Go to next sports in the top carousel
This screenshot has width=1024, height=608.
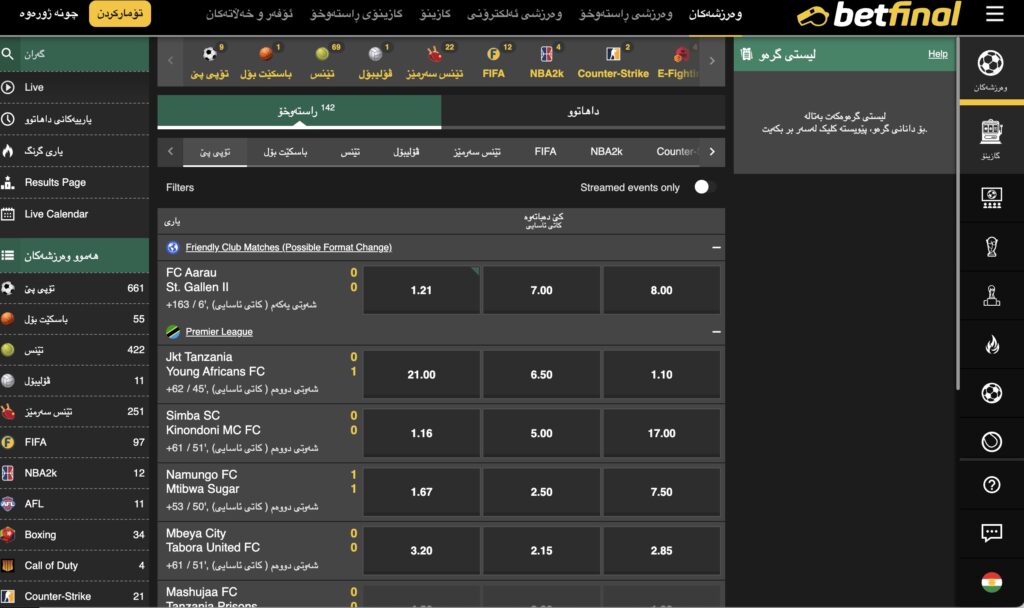pos(712,61)
